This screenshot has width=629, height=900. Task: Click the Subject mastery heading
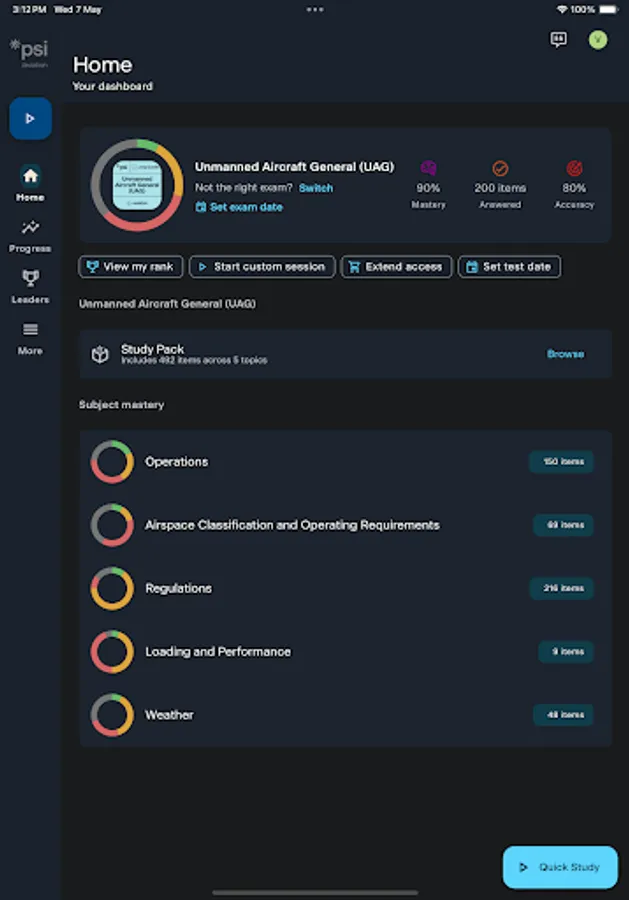(122, 405)
